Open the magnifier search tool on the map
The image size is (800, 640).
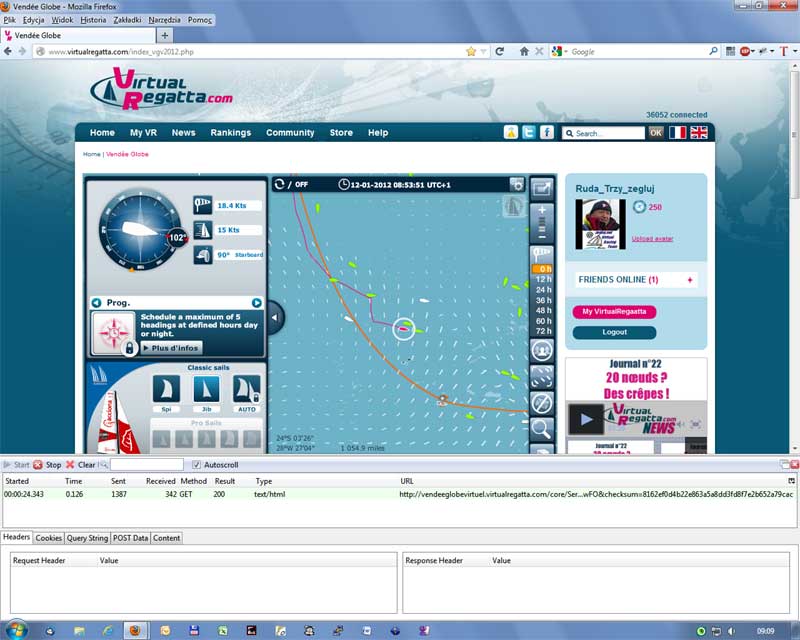[542, 429]
